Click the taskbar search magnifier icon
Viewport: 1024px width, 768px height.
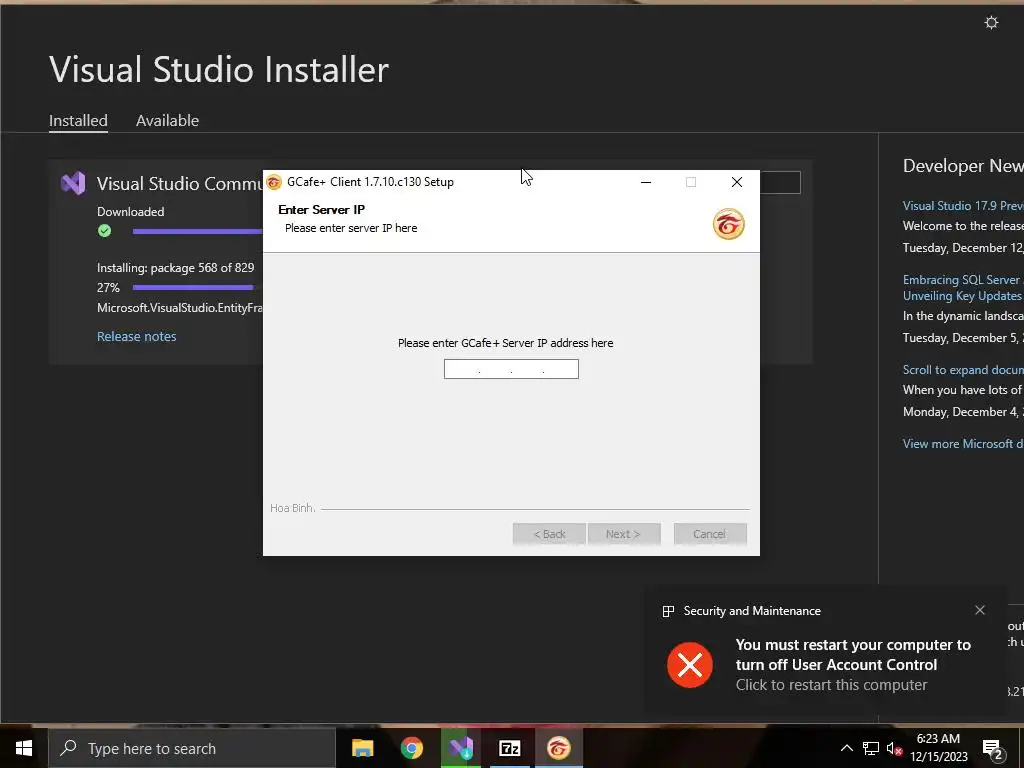[x=68, y=748]
